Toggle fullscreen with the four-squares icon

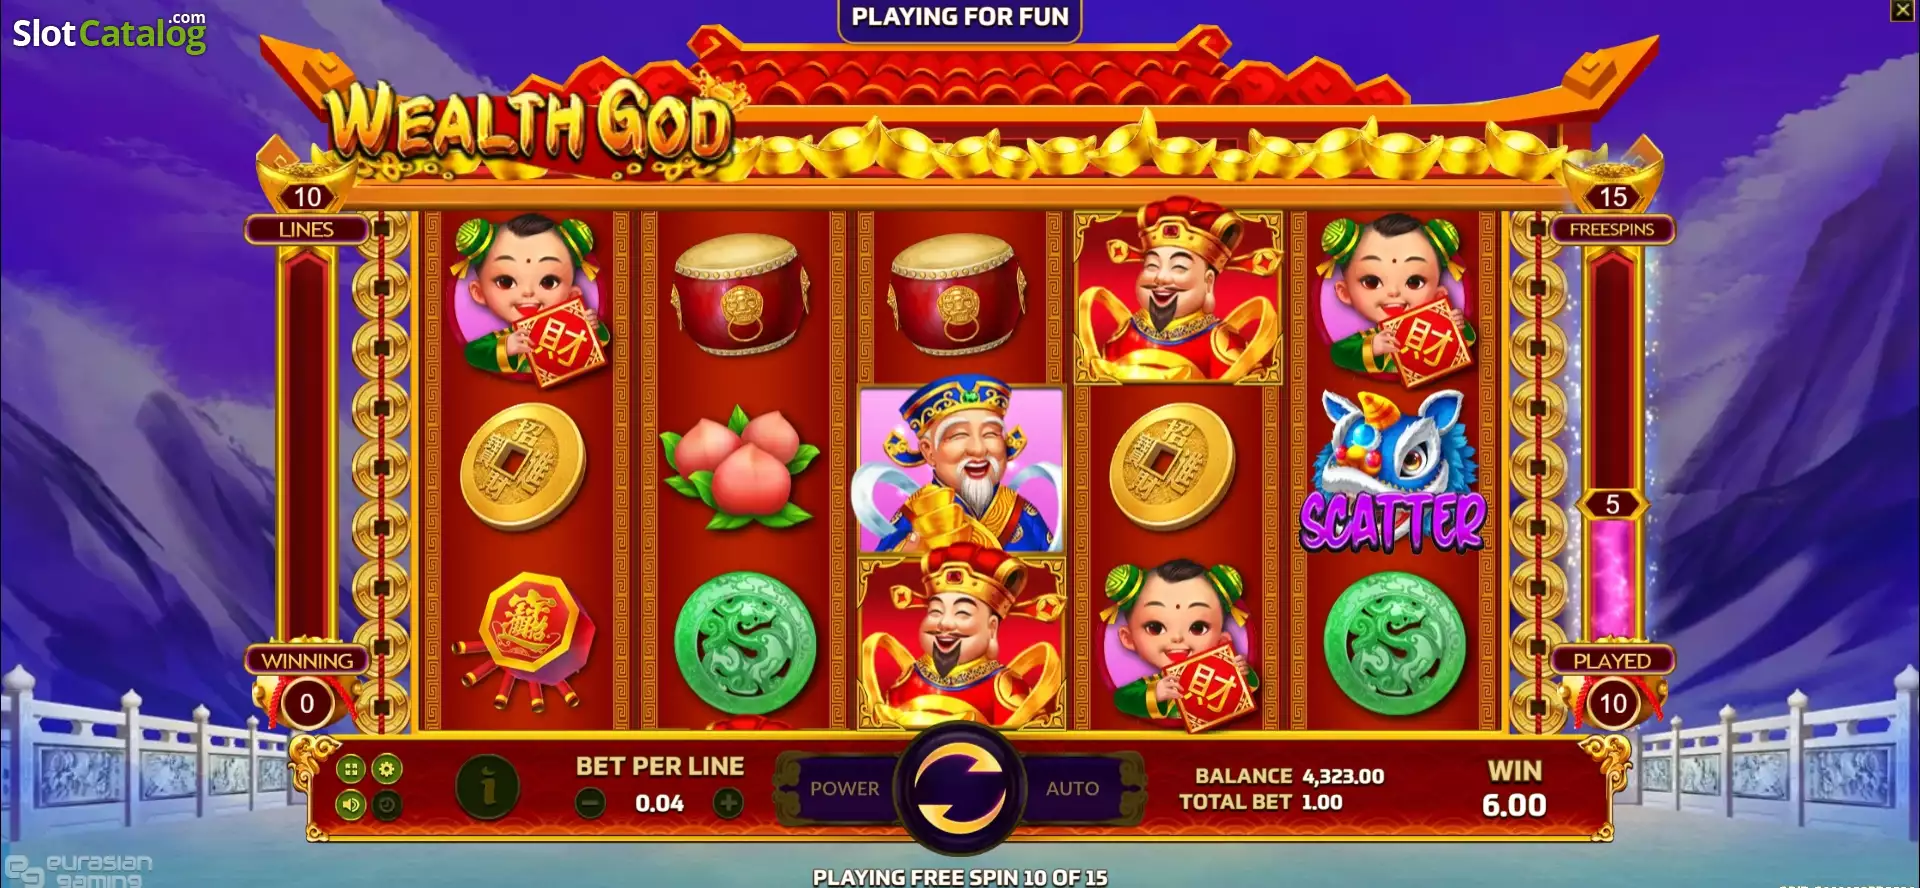point(350,769)
